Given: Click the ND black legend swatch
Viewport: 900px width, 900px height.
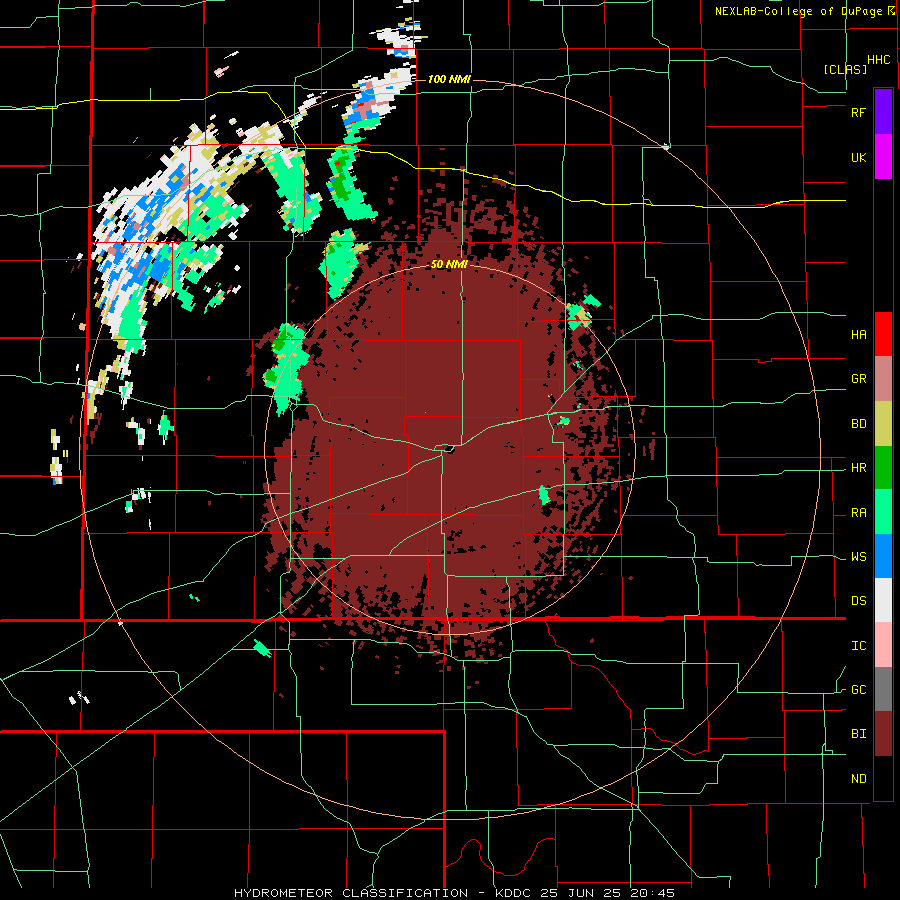Looking at the screenshot, I should 883,778.
